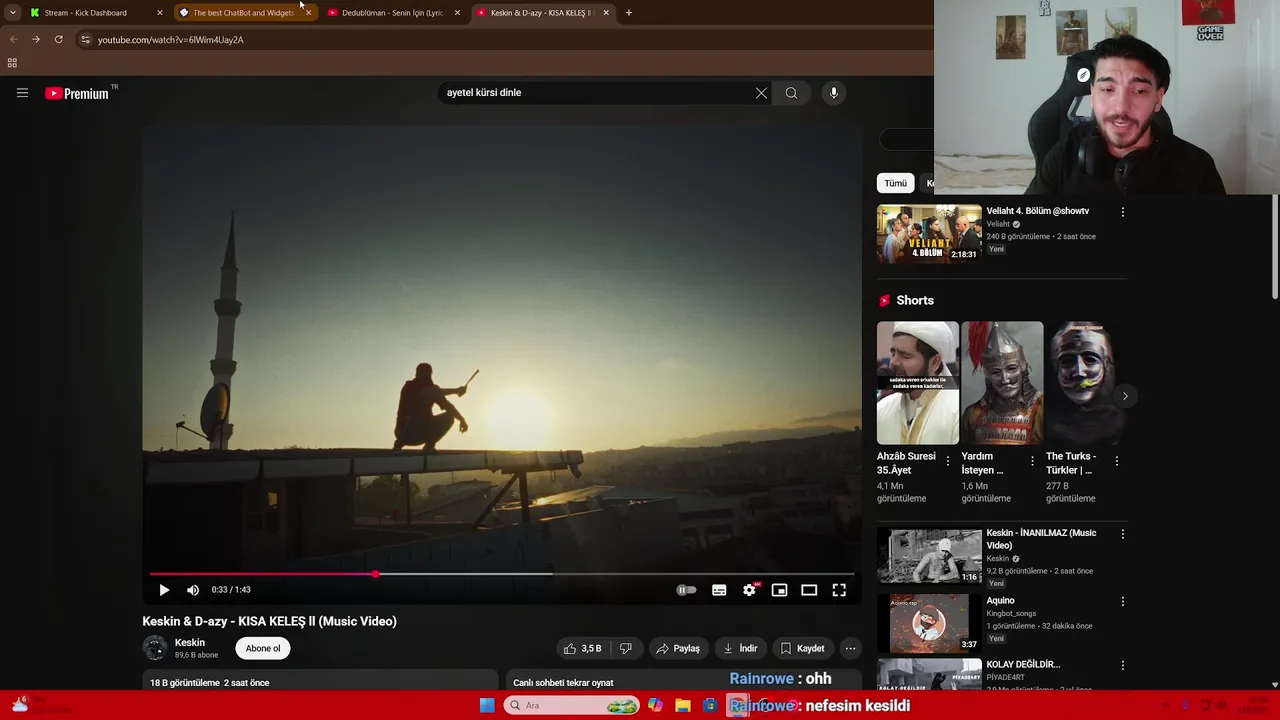Open Keskin - İNANILMAZ video title
This screenshot has width=1280, height=720.
(x=1041, y=539)
